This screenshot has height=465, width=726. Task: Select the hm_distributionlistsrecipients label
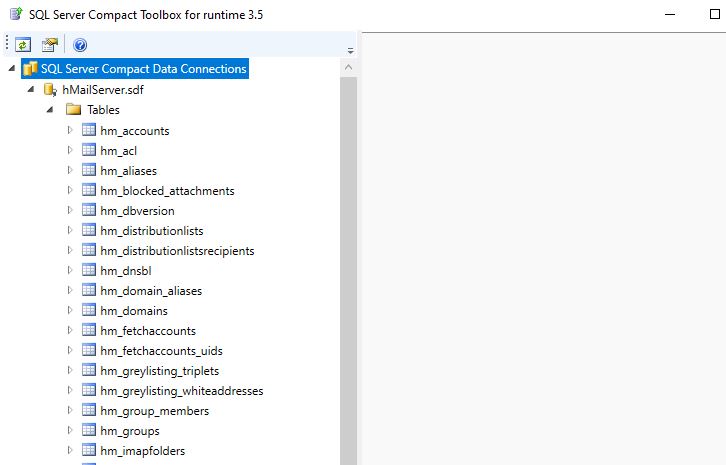(177, 251)
